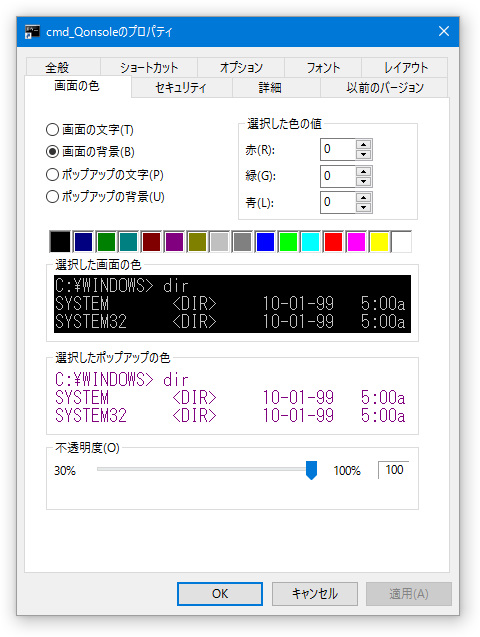Screen dimensions: 480x637
Task: Open the レイアウト tab
Action: pyautogui.click(x=405, y=67)
